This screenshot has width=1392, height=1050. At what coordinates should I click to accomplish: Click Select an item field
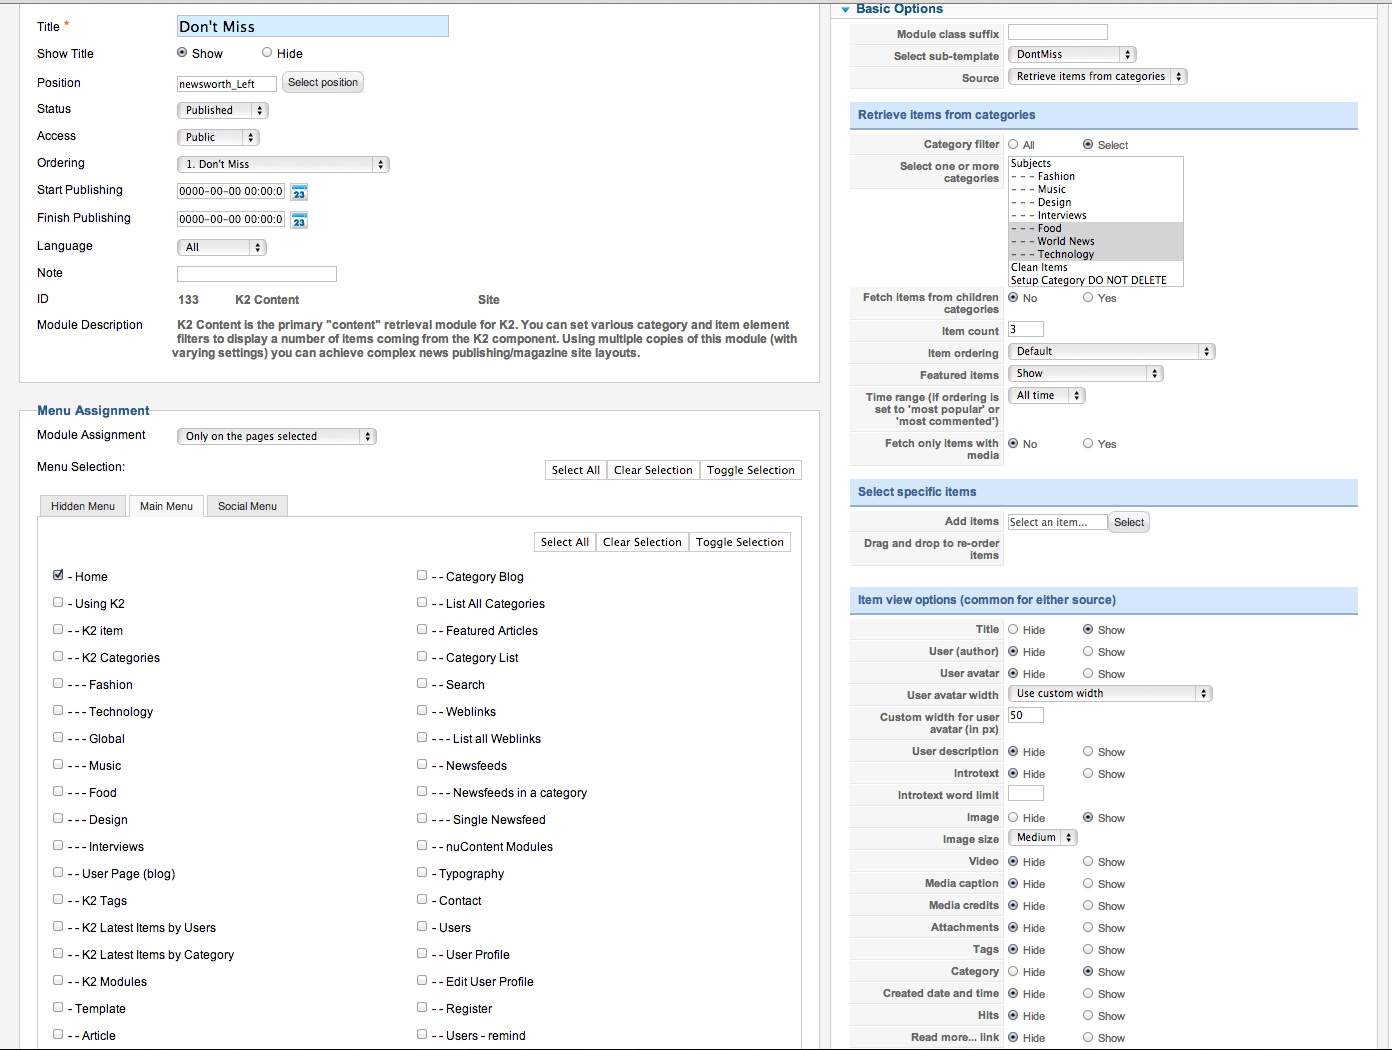(1058, 522)
